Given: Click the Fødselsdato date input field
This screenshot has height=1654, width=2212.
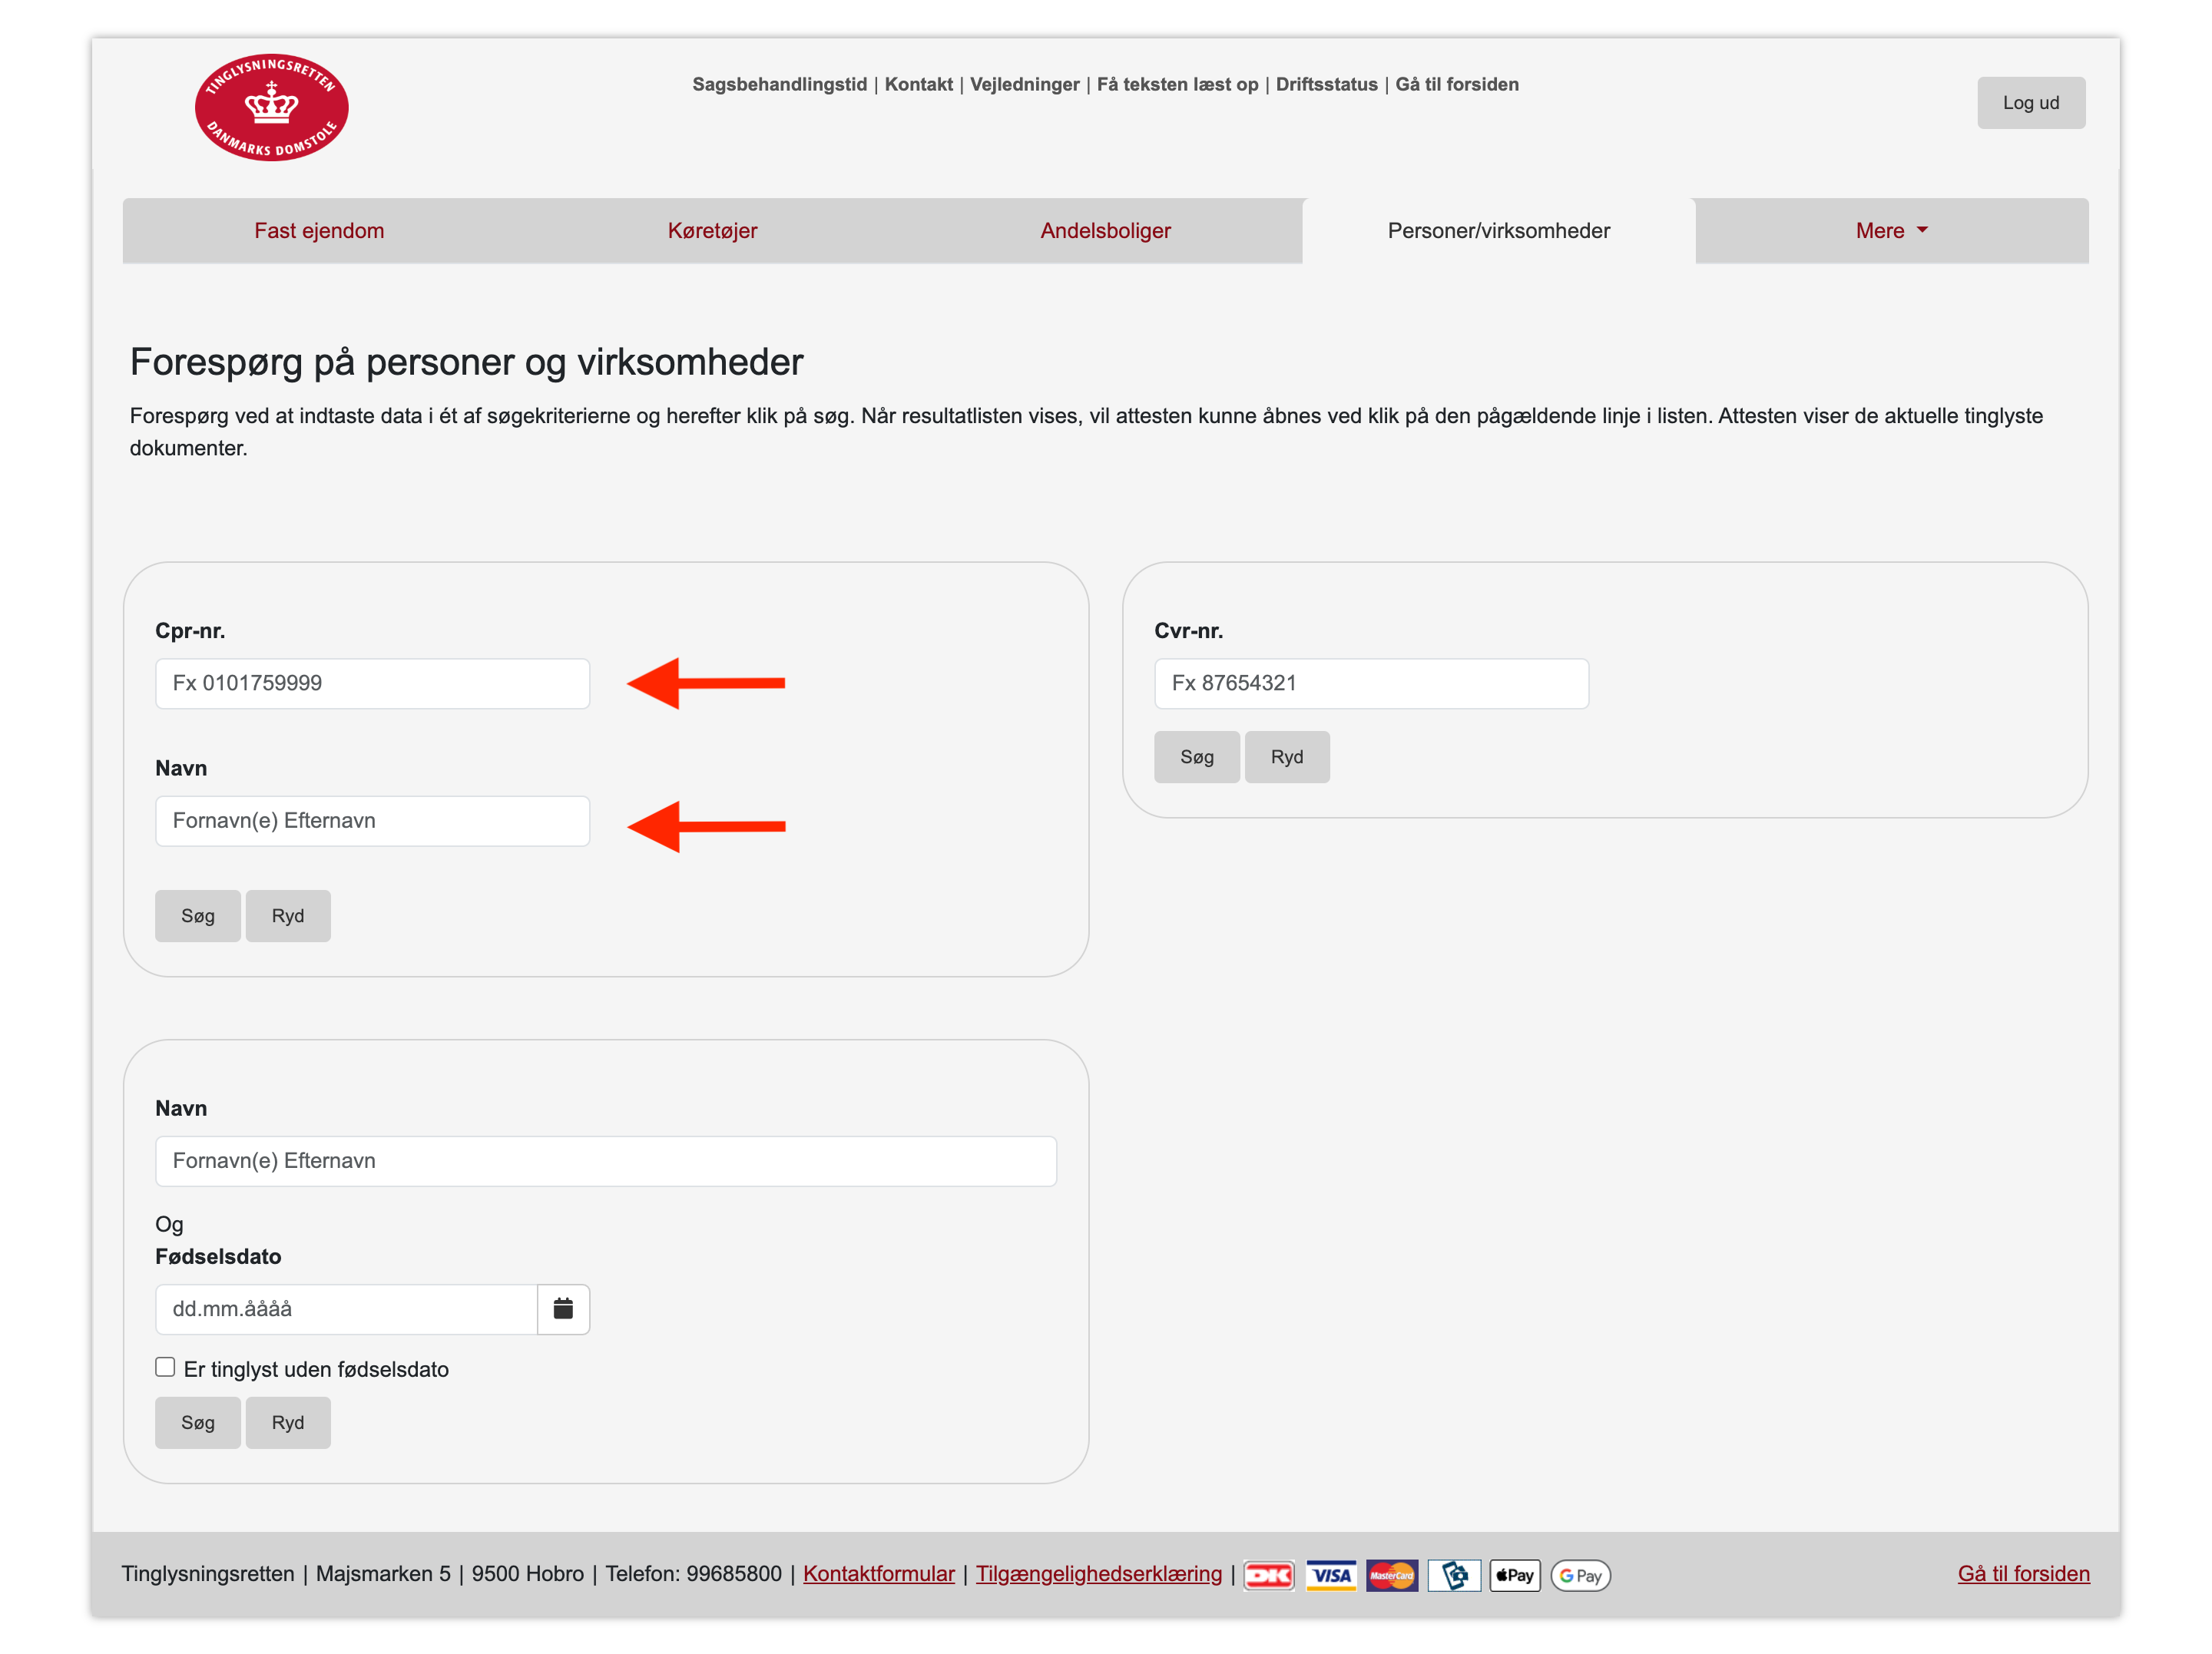Looking at the screenshot, I should 346,1308.
